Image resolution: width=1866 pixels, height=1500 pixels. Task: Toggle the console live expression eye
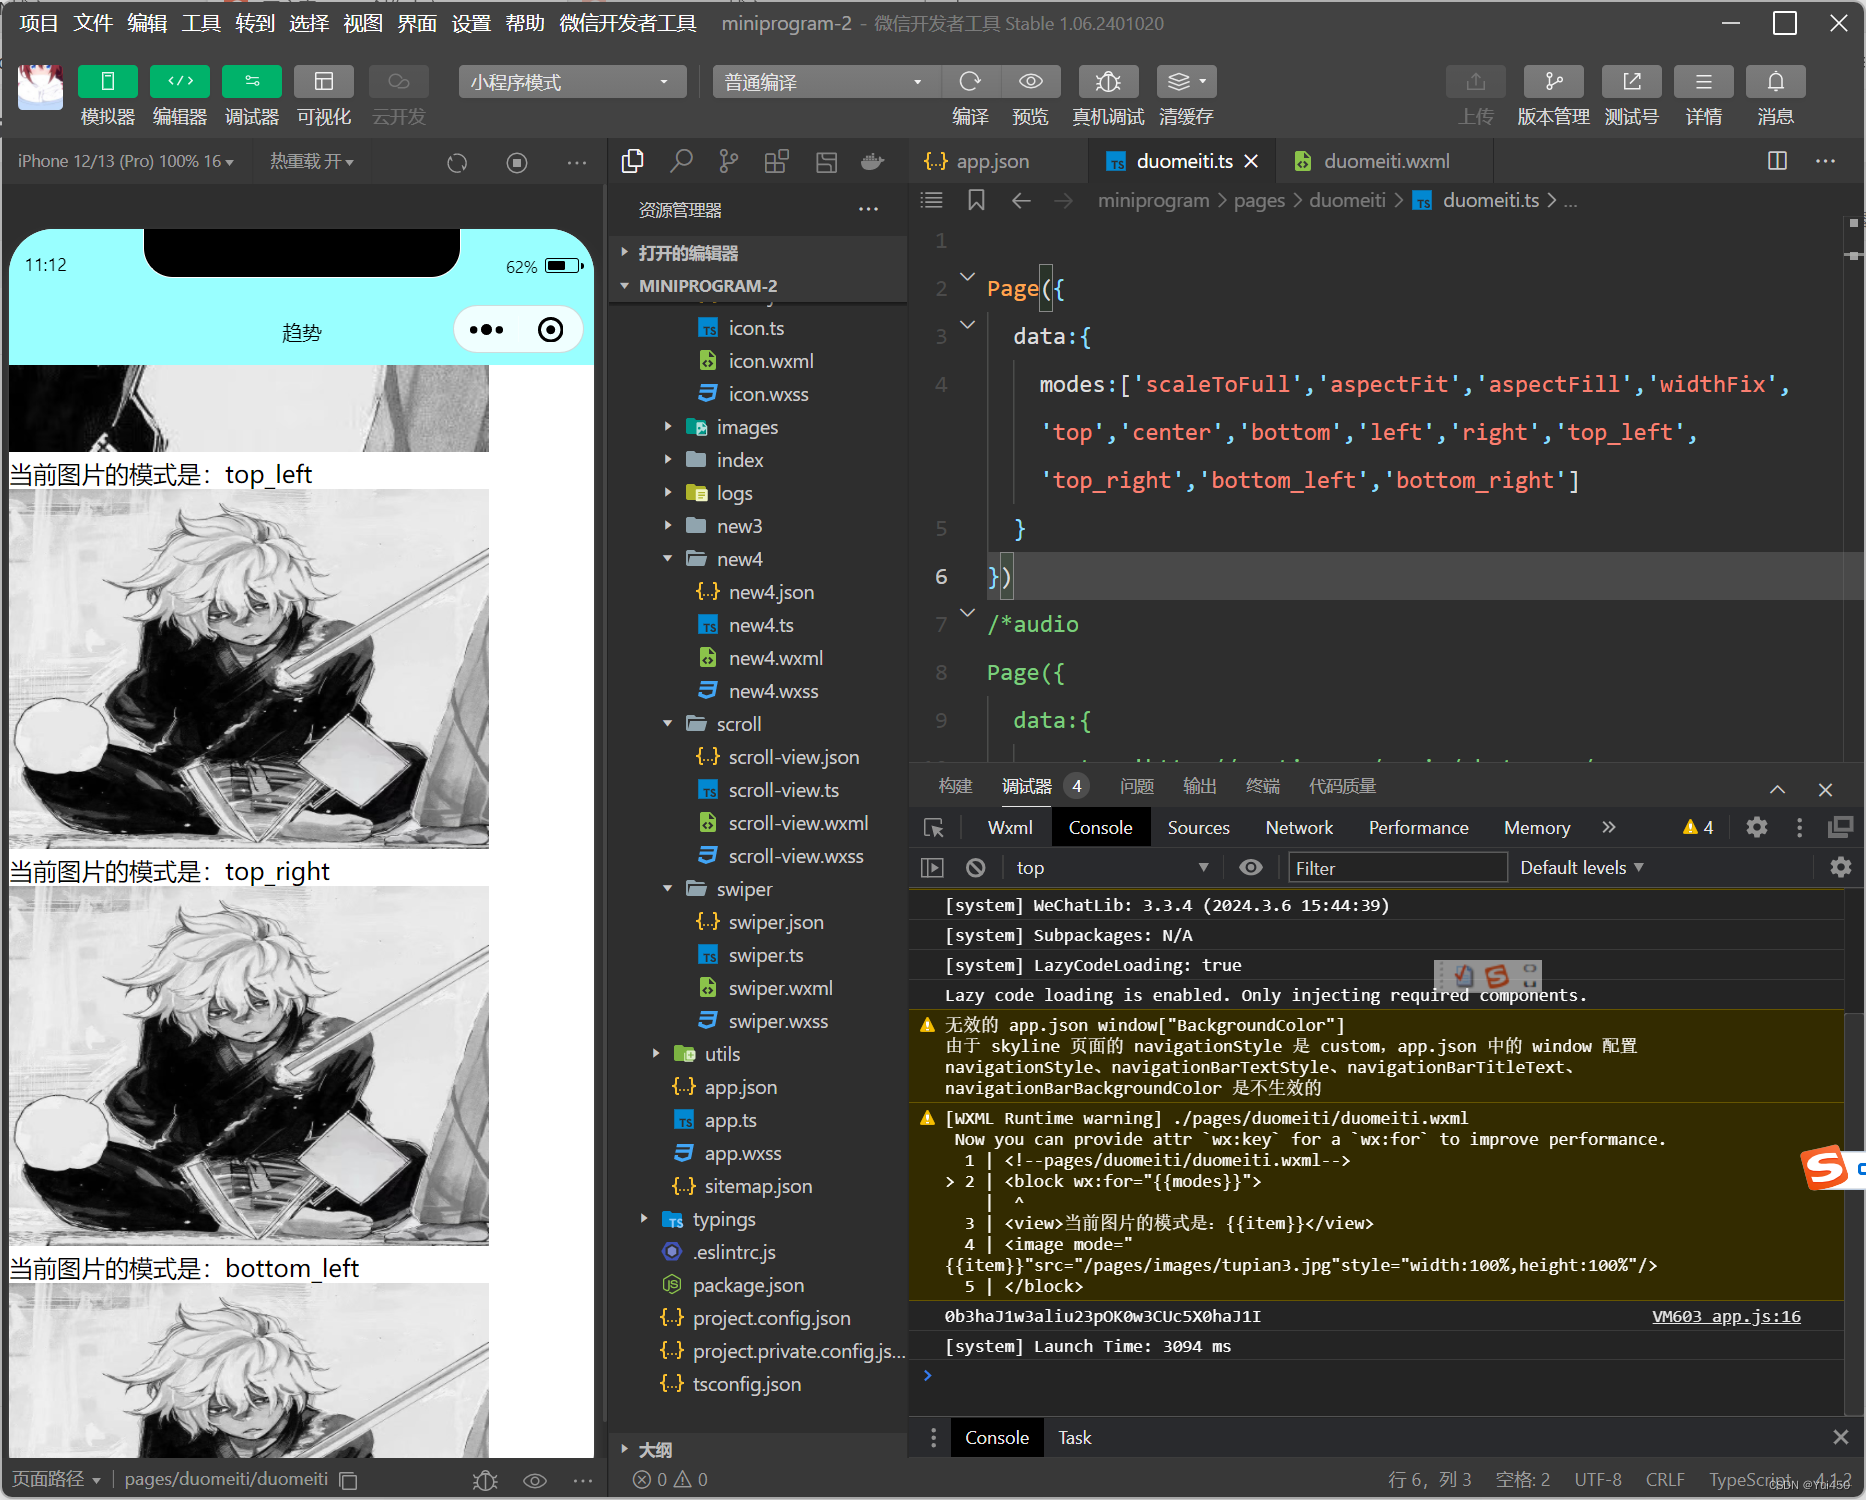(x=1250, y=868)
